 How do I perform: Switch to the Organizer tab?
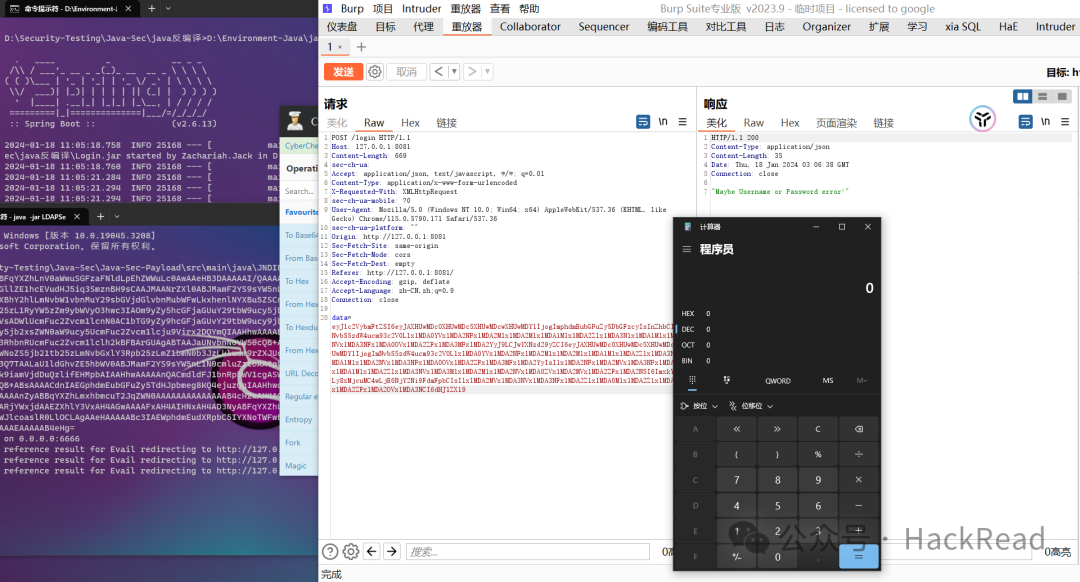pos(826,27)
